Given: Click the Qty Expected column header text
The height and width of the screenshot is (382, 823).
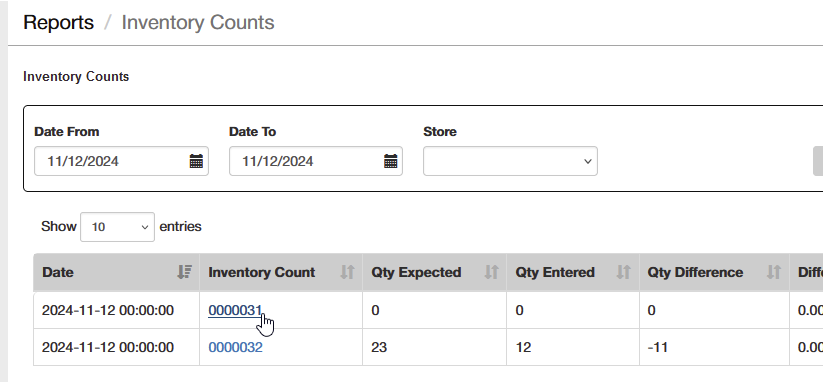Looking at the screenshot, I should click(x=416, y=272).
